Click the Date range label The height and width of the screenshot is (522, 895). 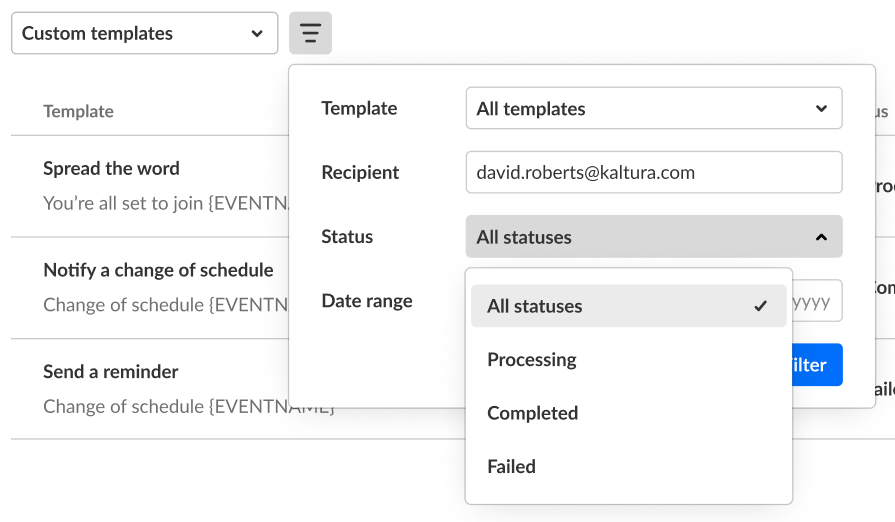tap(366, 300)
